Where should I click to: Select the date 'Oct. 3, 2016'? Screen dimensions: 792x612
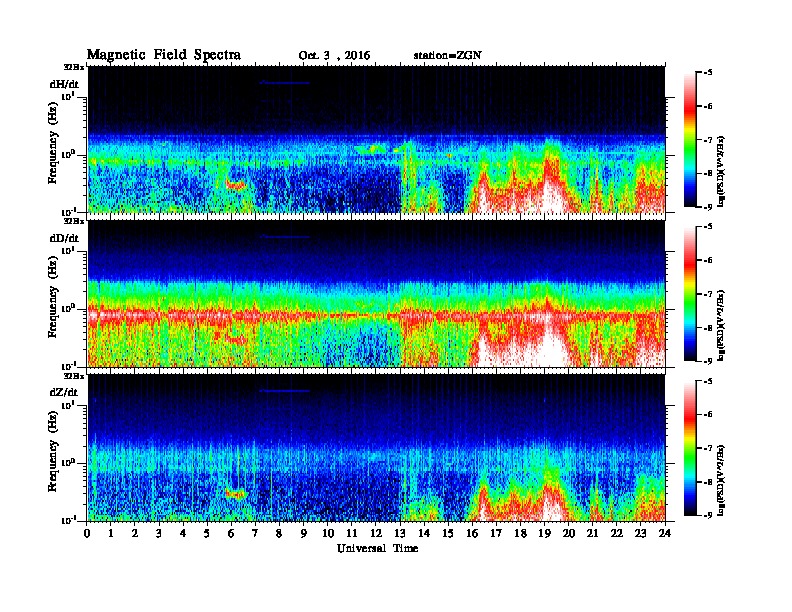(334, 56)
